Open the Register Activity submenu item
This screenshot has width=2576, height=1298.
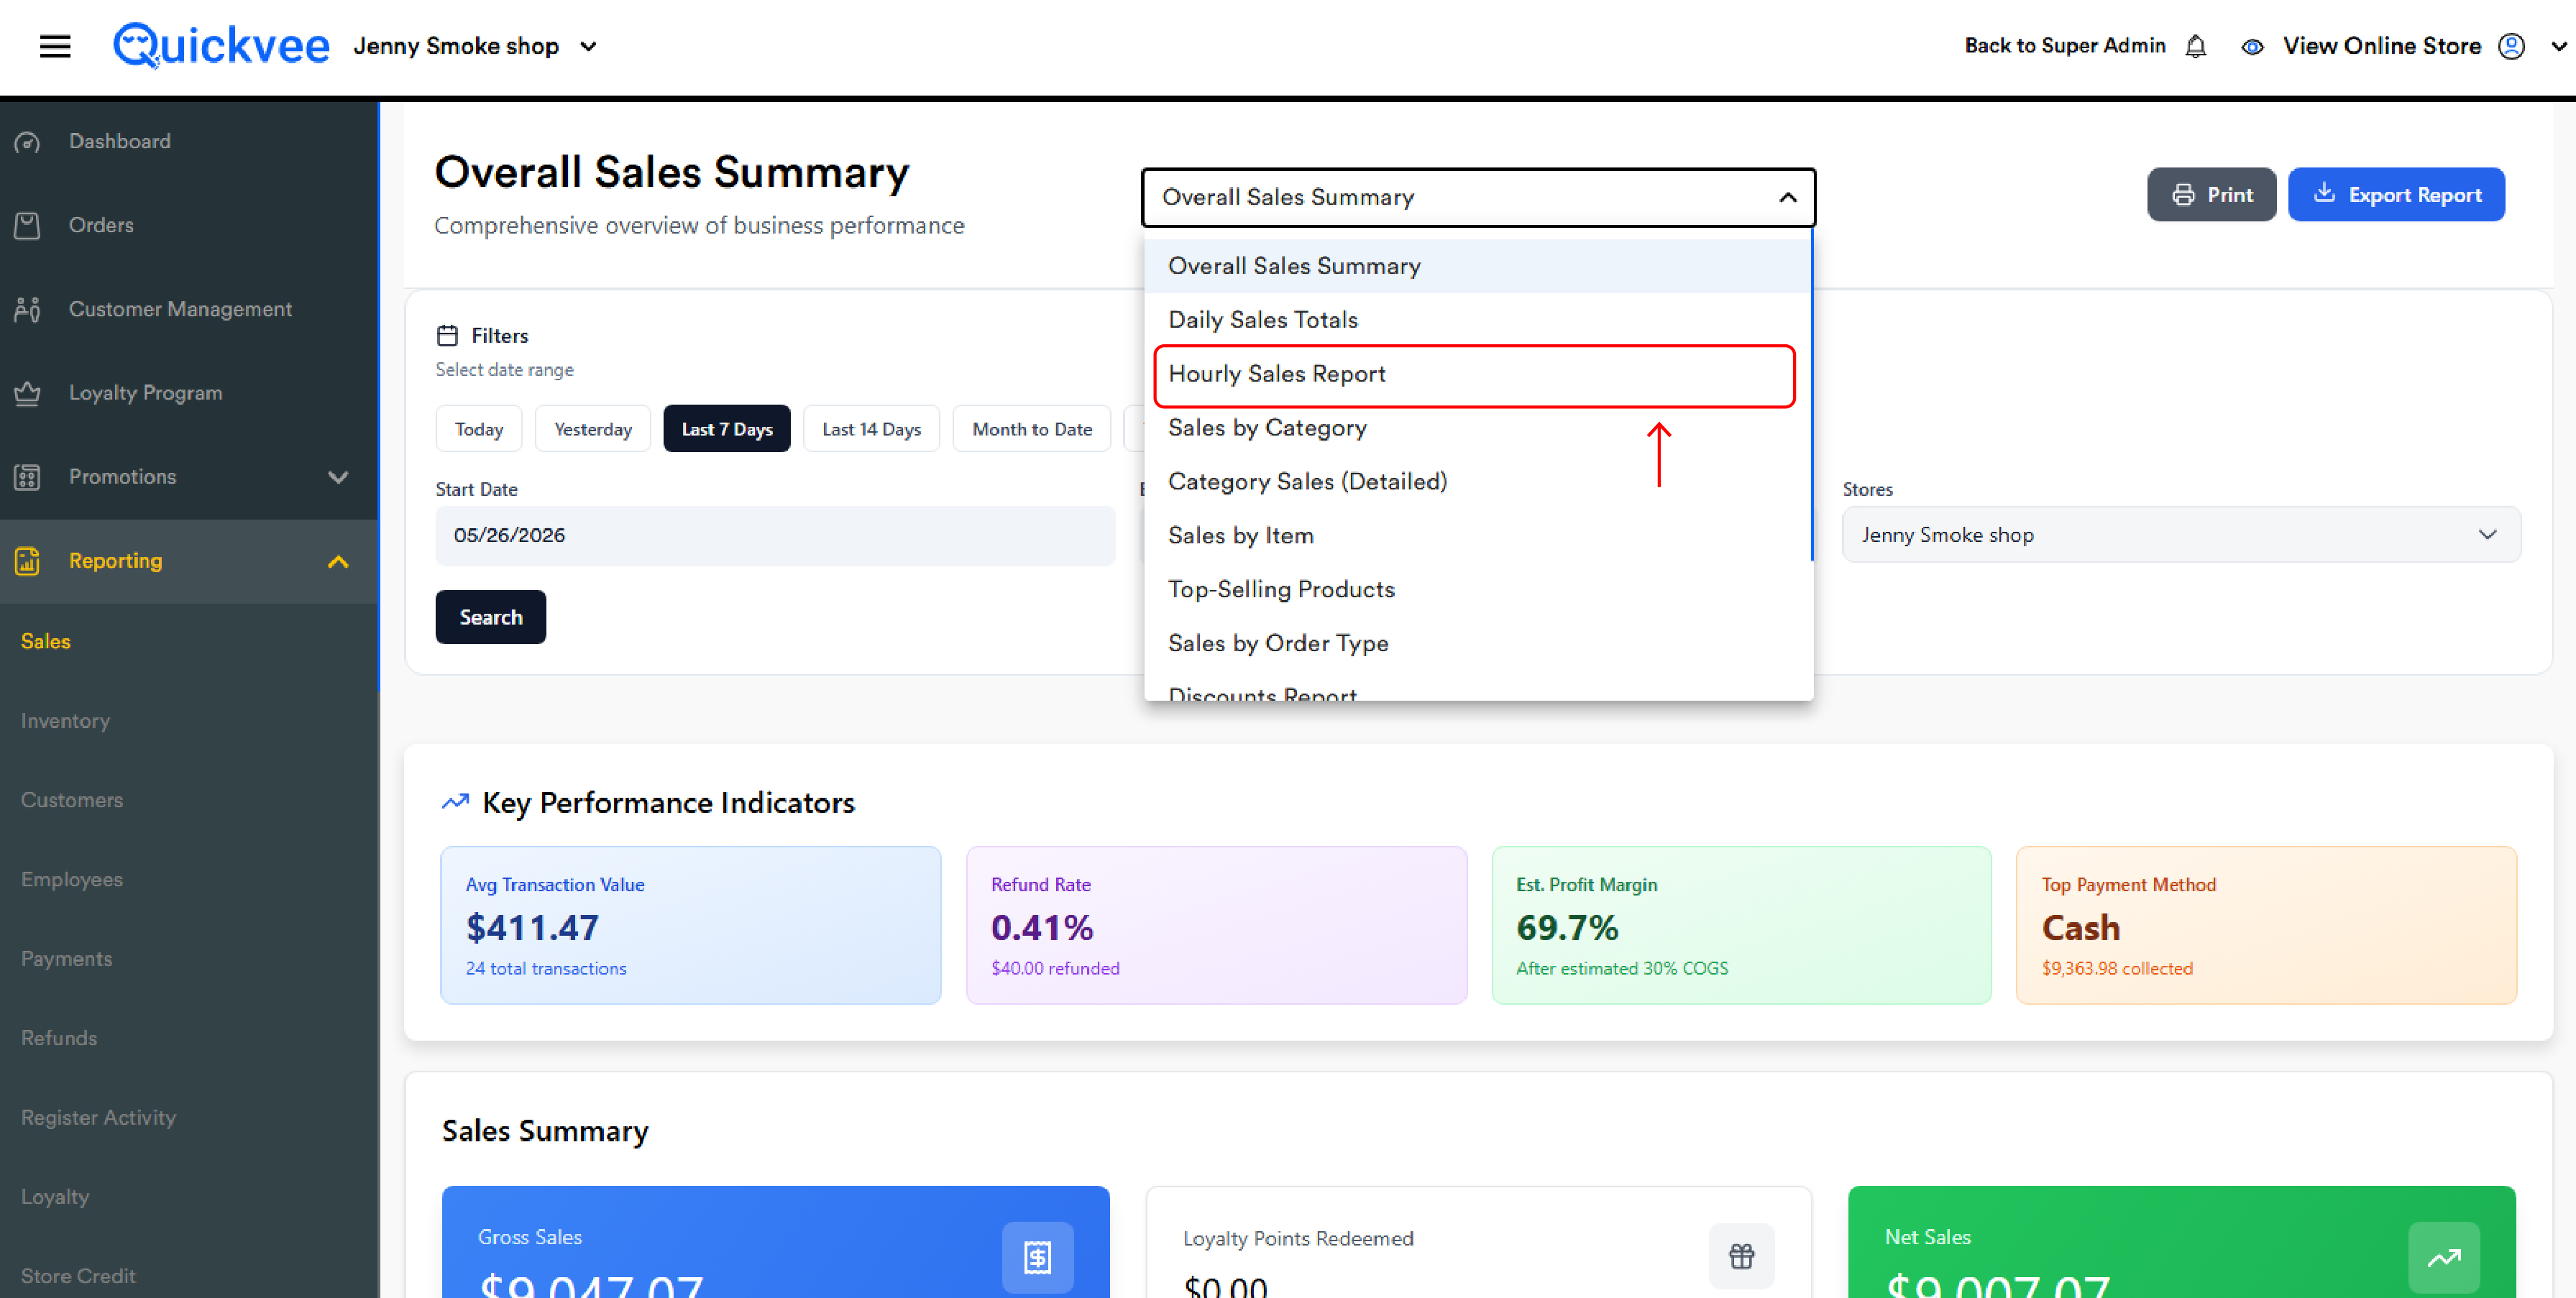tap(98, 1118)
